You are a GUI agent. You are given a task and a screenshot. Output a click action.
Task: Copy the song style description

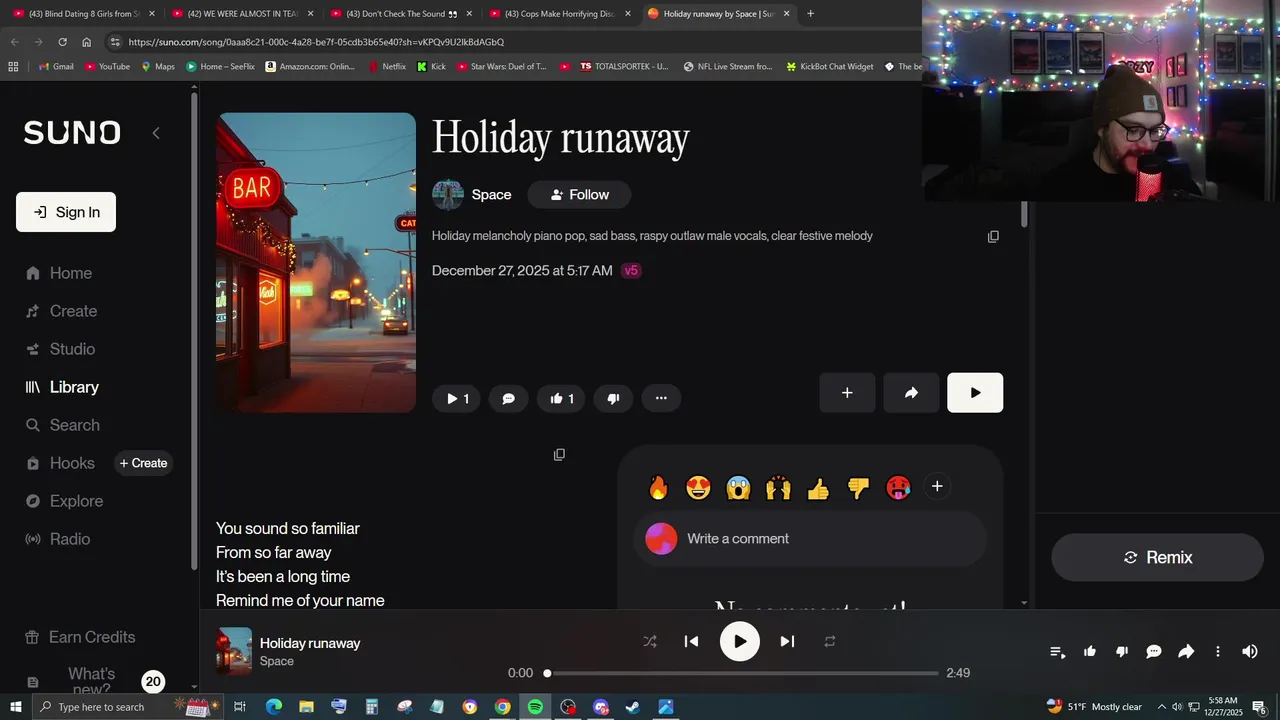coord(993,236)
